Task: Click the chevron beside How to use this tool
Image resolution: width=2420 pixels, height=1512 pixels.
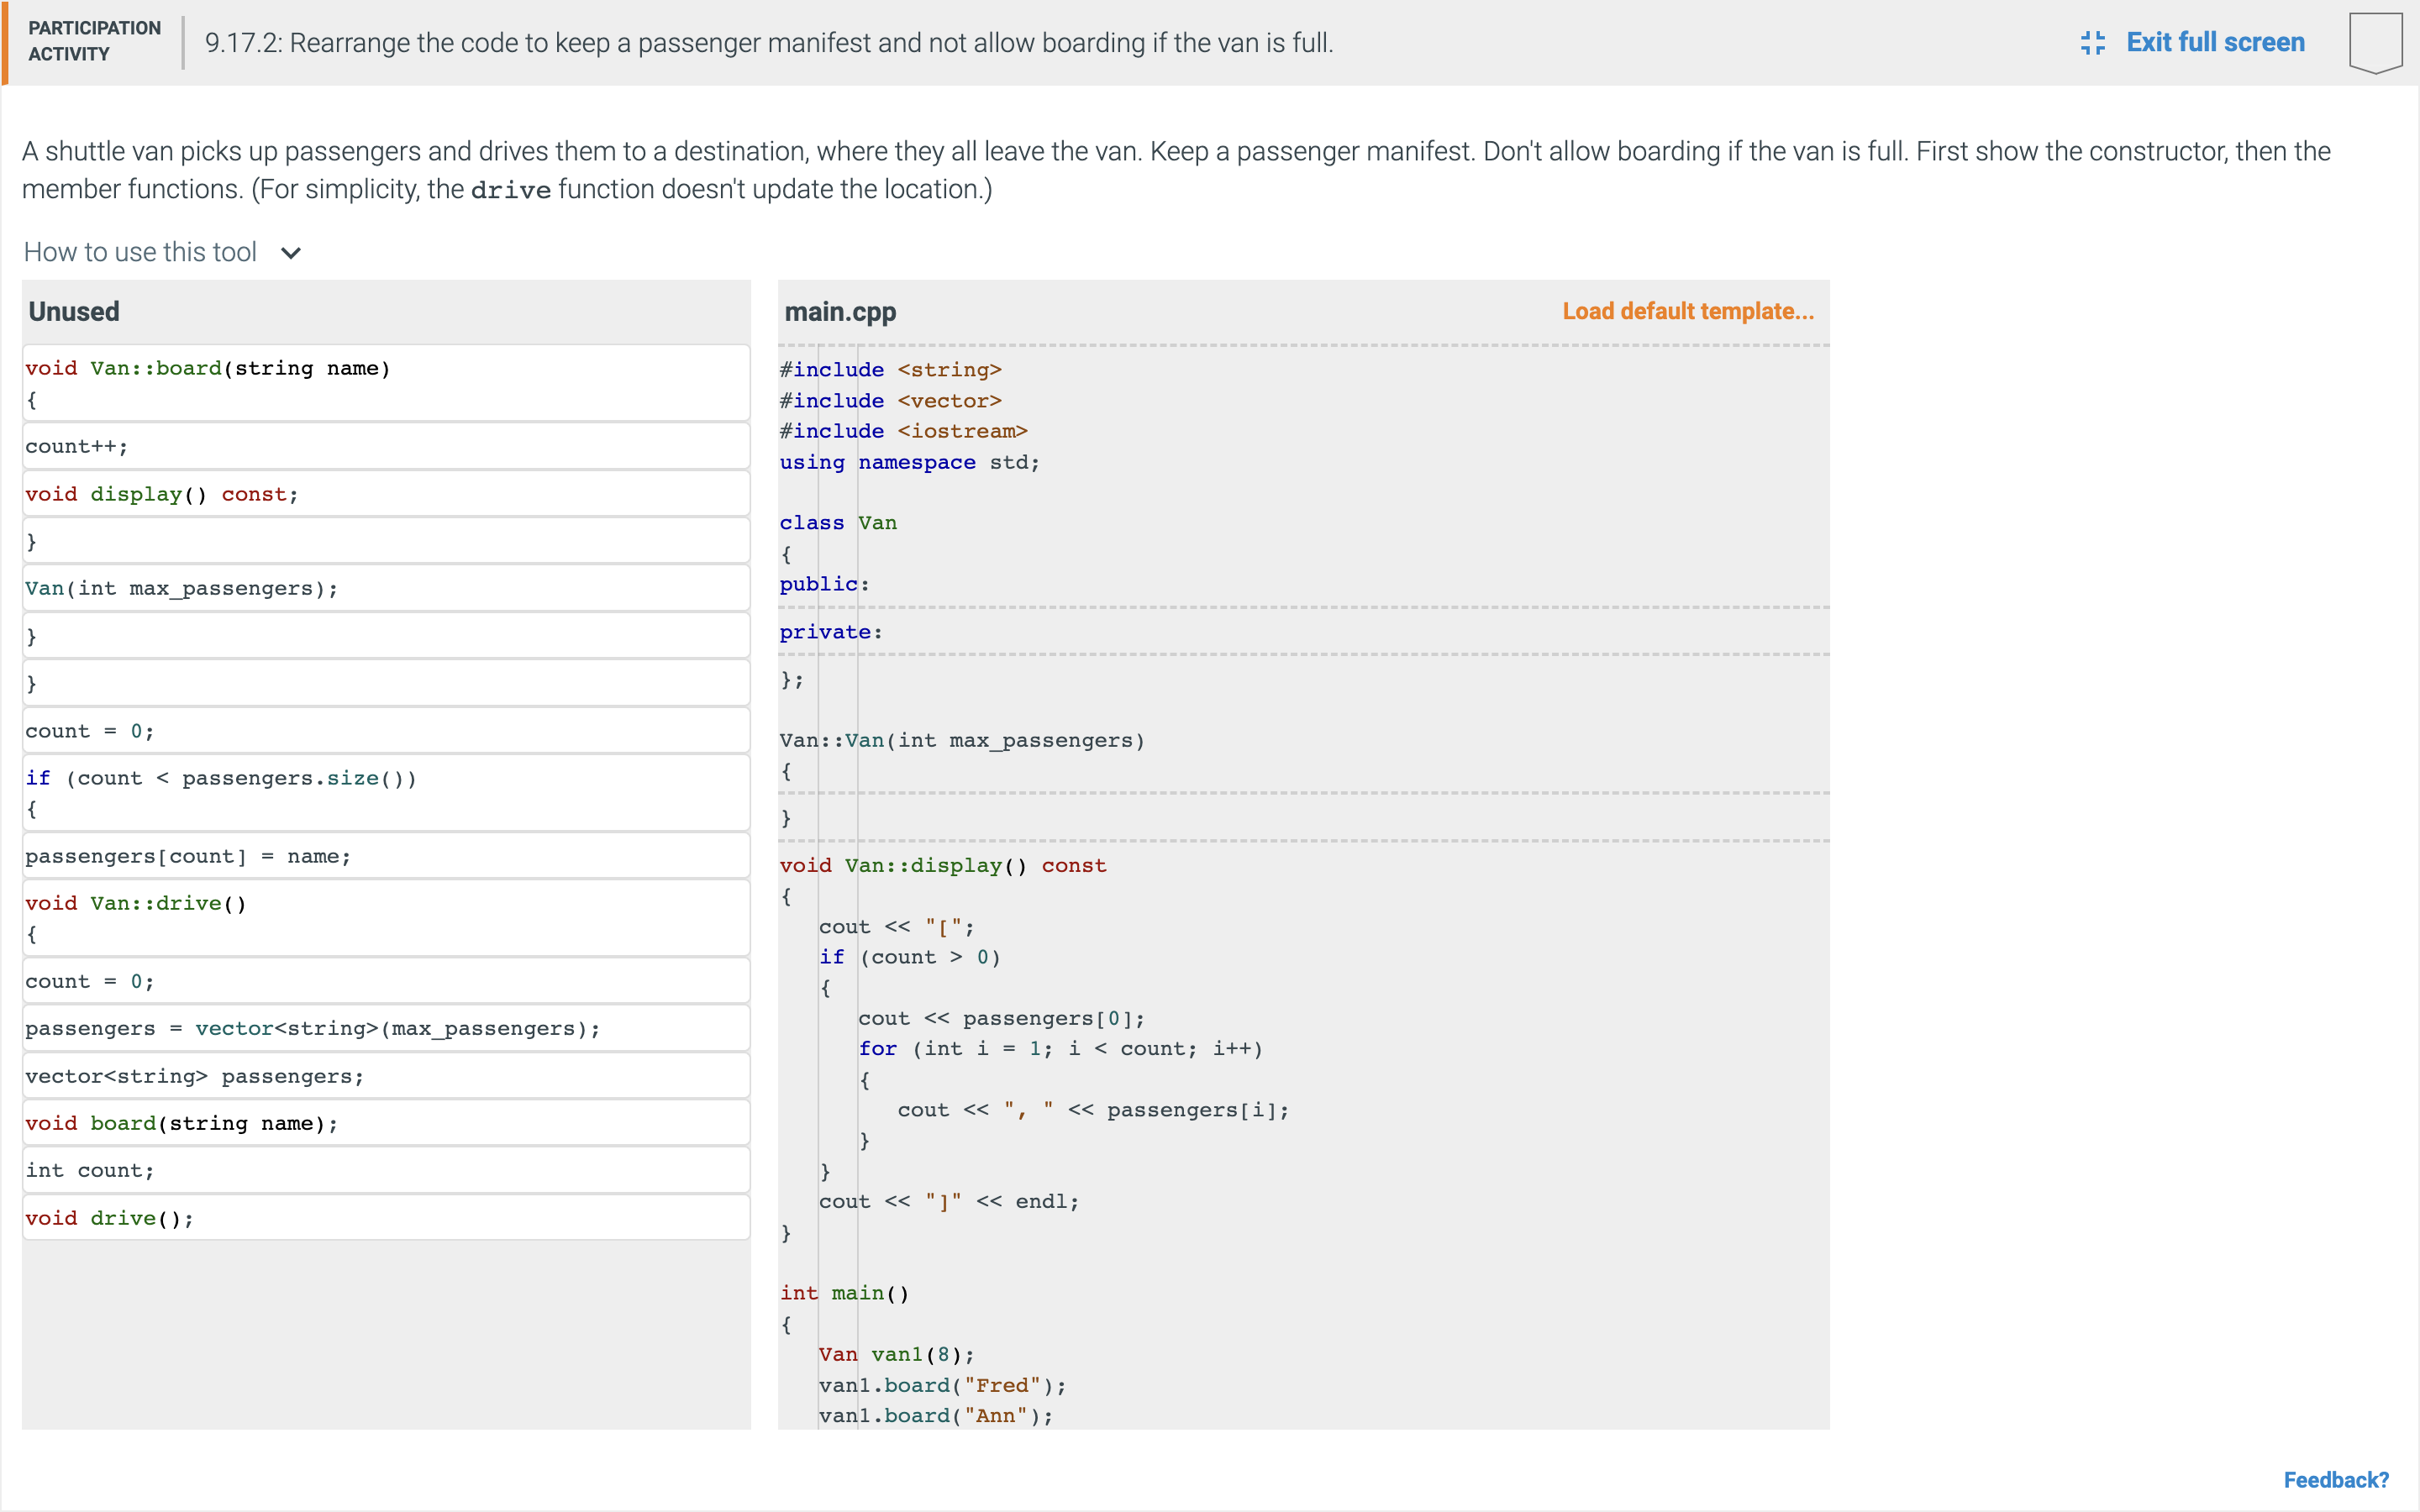Action: click(x=289, y=253)
